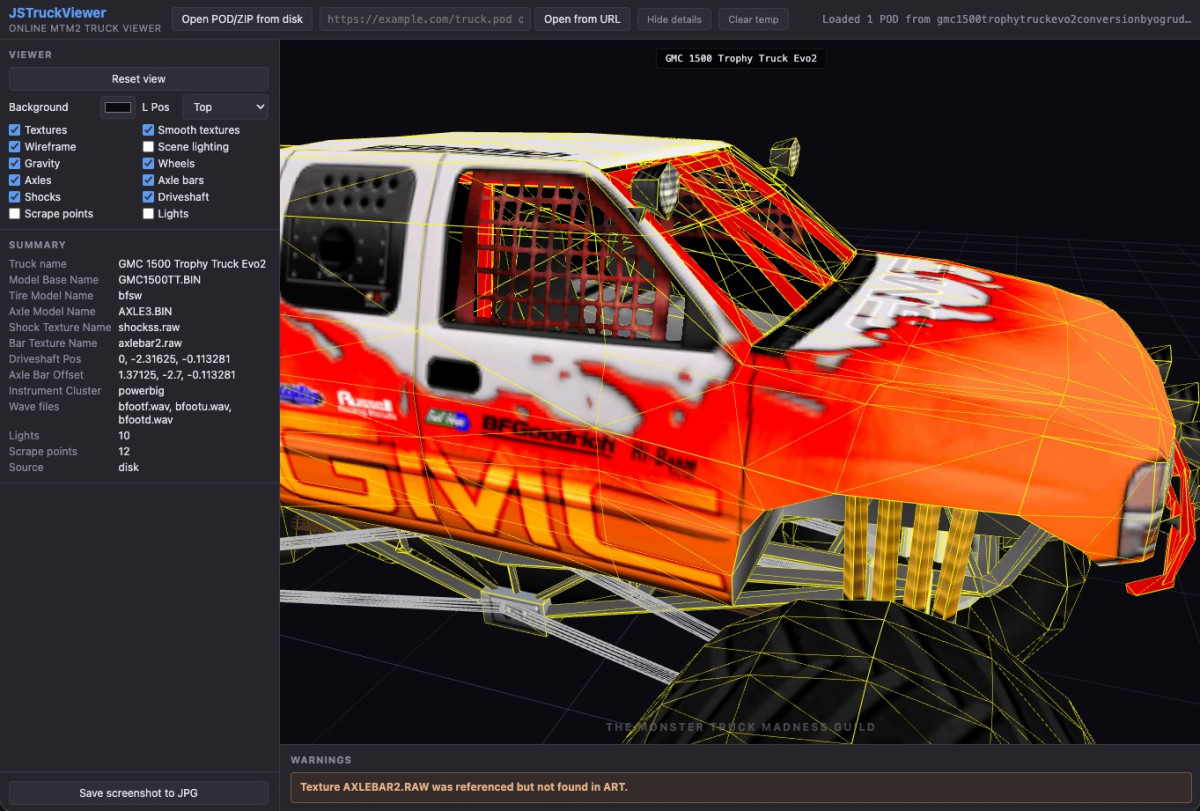Toggle the Shocks checkbox
1200x811 pixels.
coord(15,197)
